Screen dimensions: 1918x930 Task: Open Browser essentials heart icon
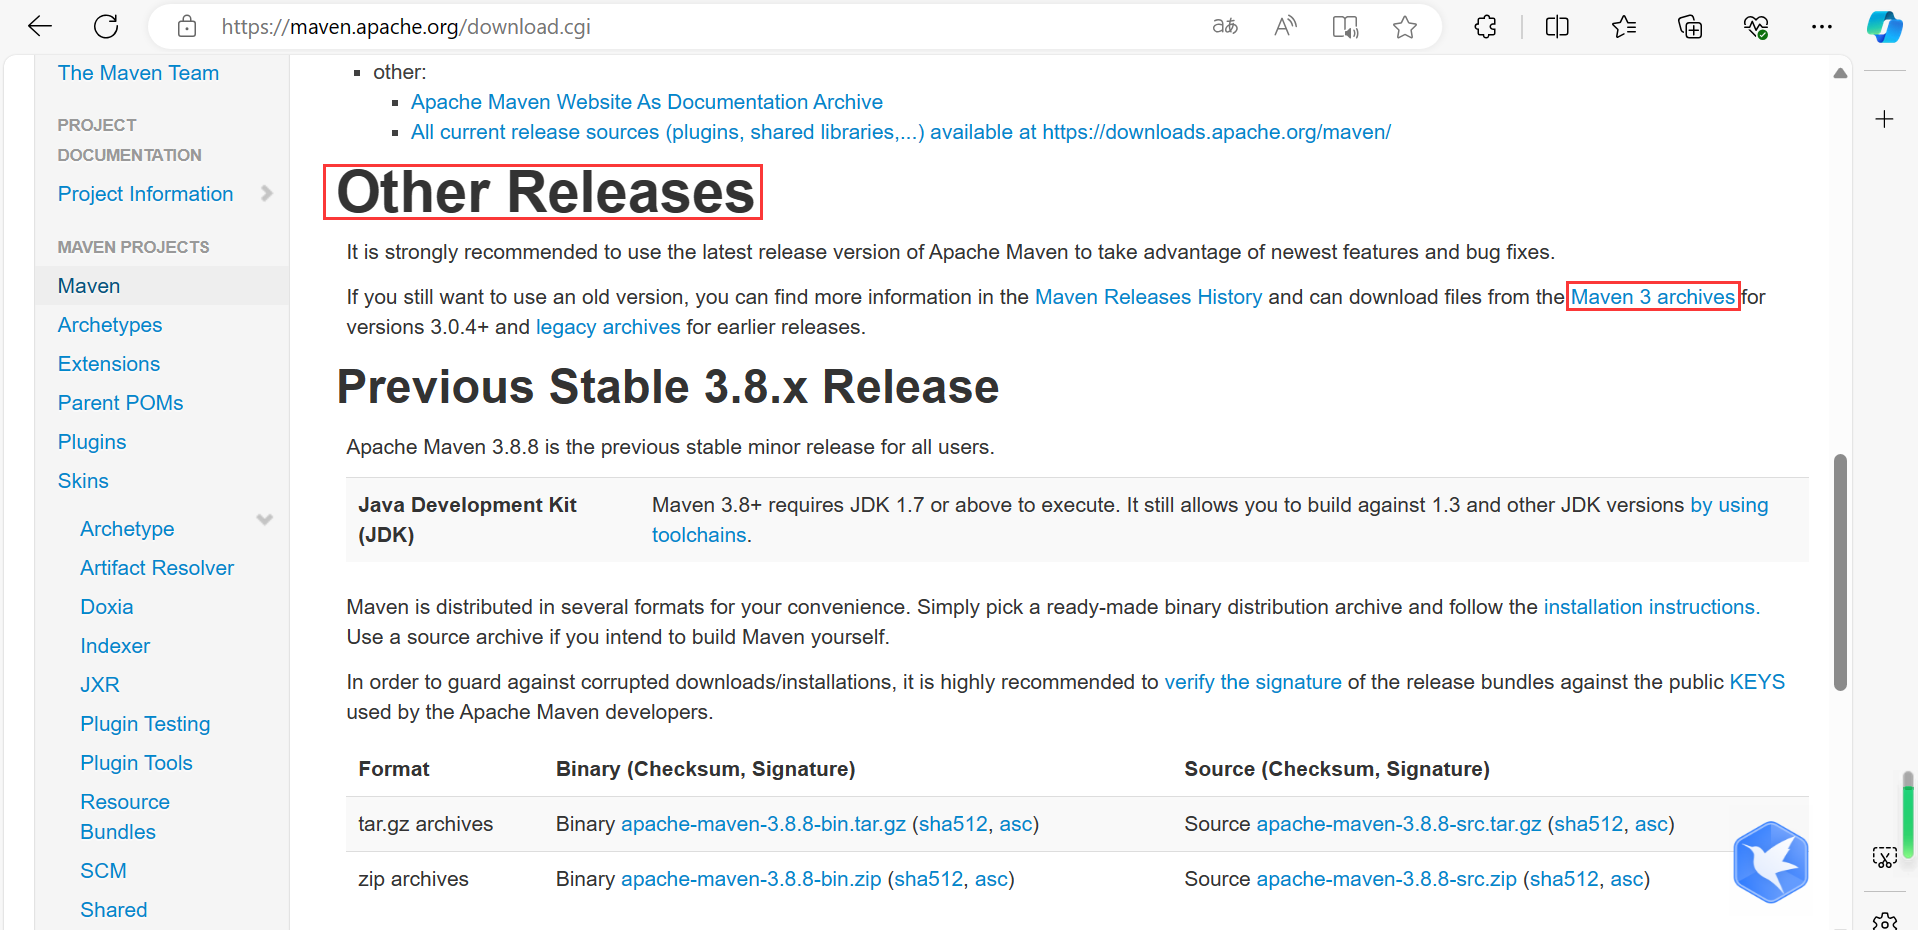click(1756, 27)
